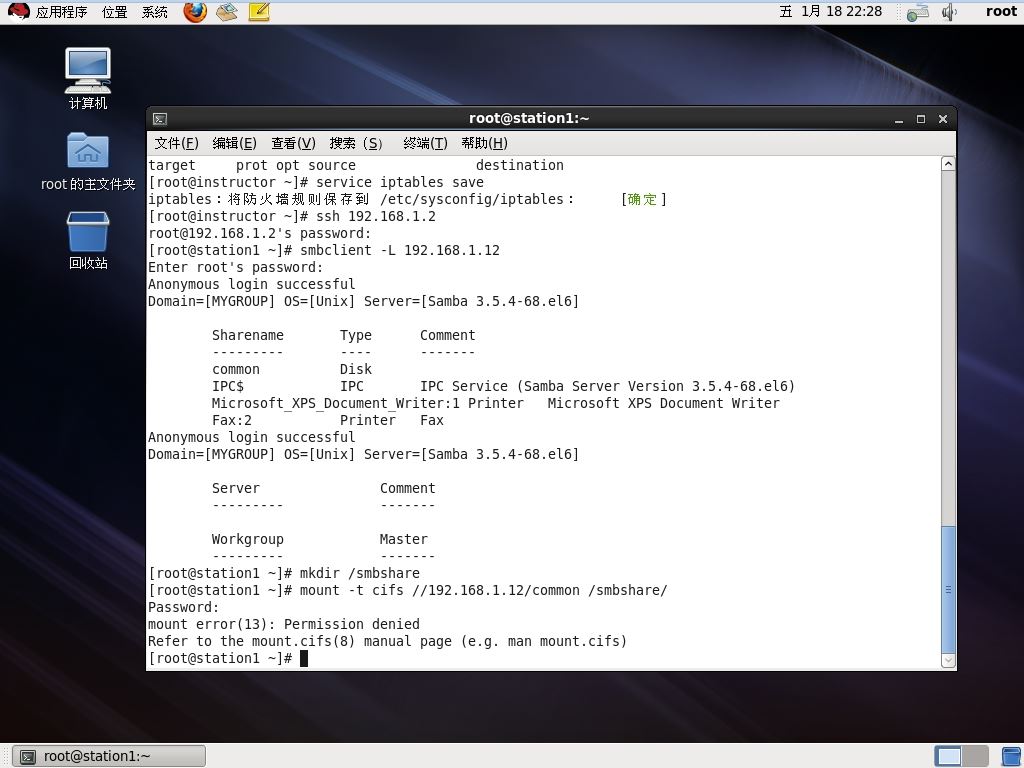This screenshot has width=1024, height=768.
Task: Click the terminal vertical scrollbar thumb
Action: coord(948,589)
